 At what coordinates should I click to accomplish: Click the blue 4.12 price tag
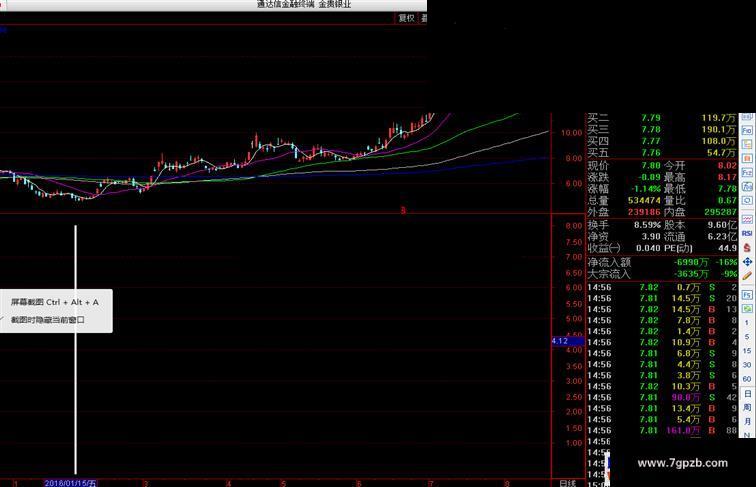(567, 341)
